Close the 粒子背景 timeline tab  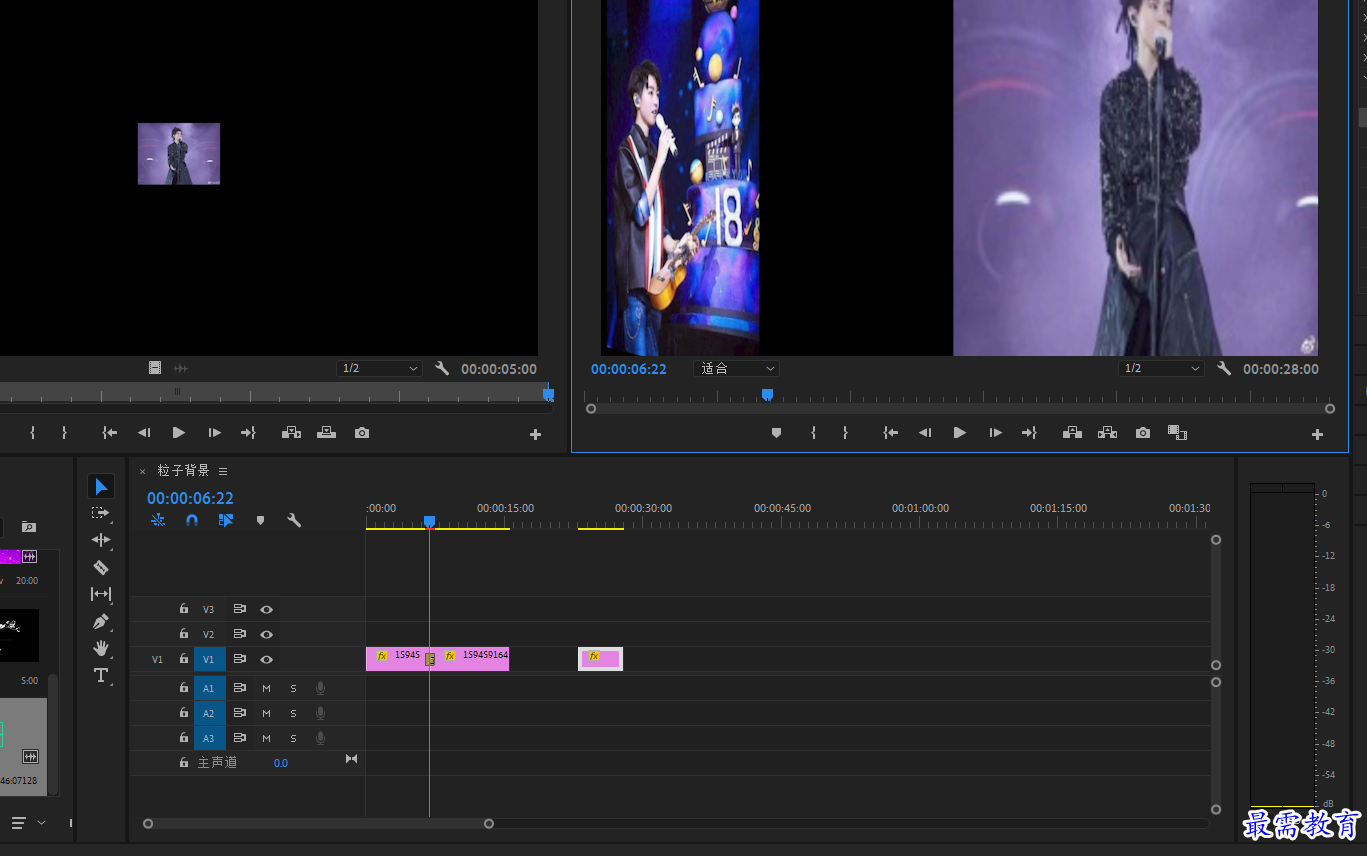pyautogui.click(x=142, y=471)
